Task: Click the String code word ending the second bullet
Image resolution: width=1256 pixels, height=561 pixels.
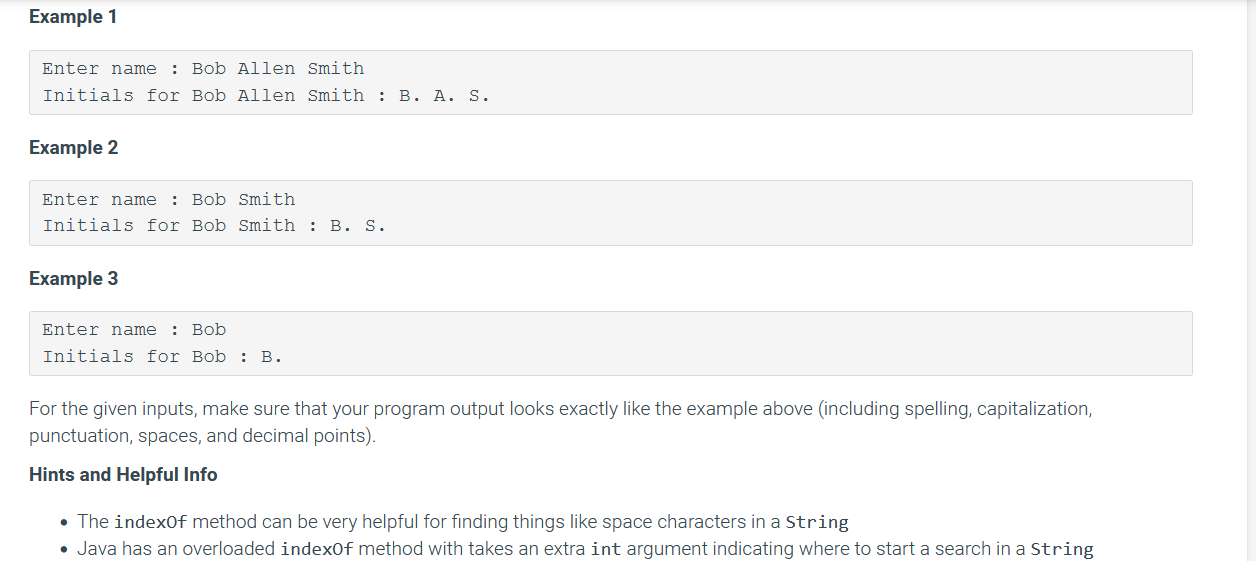Action: coord(1062,549)
